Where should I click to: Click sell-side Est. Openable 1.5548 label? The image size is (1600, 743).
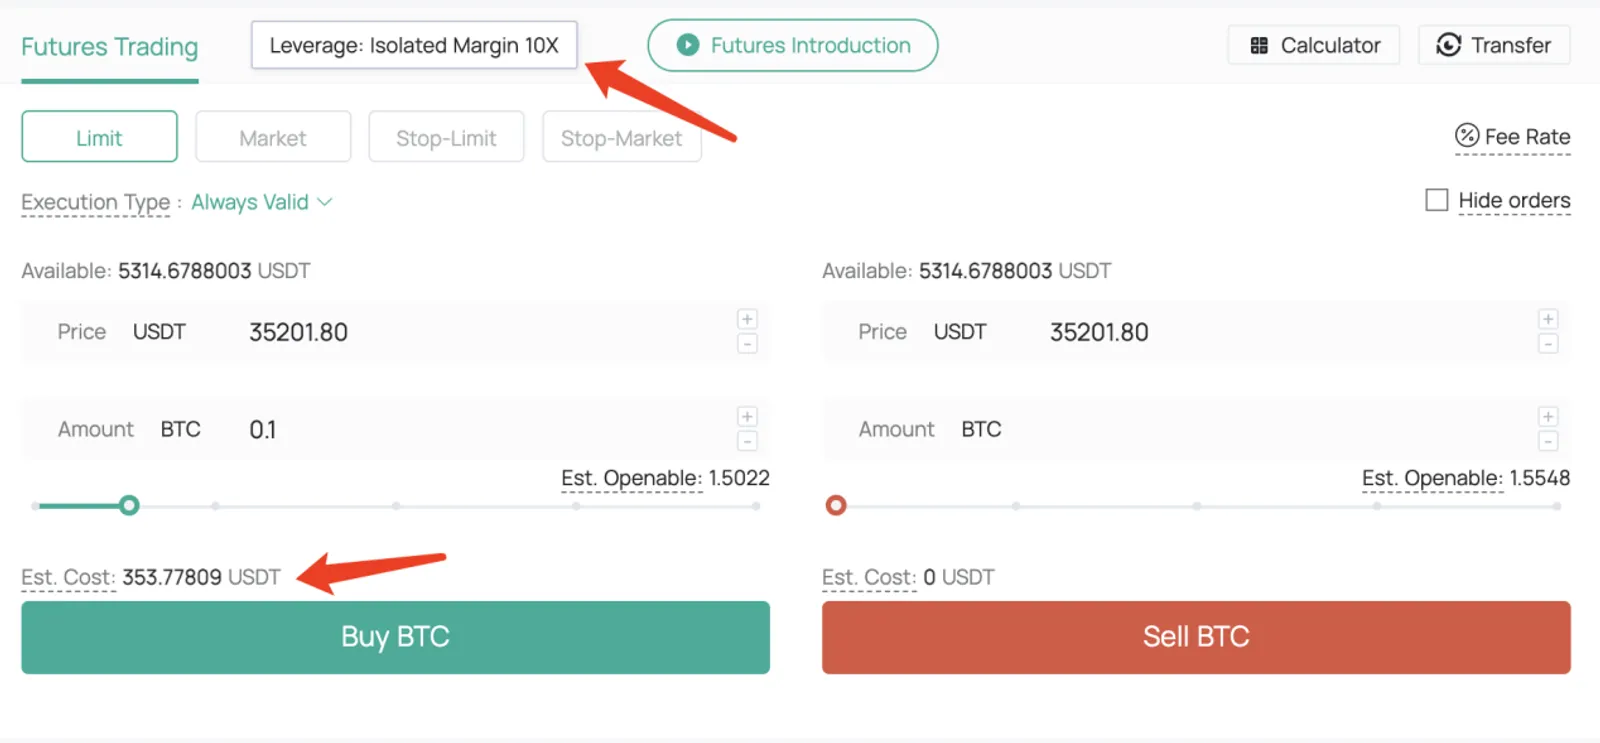[1466, 478]
